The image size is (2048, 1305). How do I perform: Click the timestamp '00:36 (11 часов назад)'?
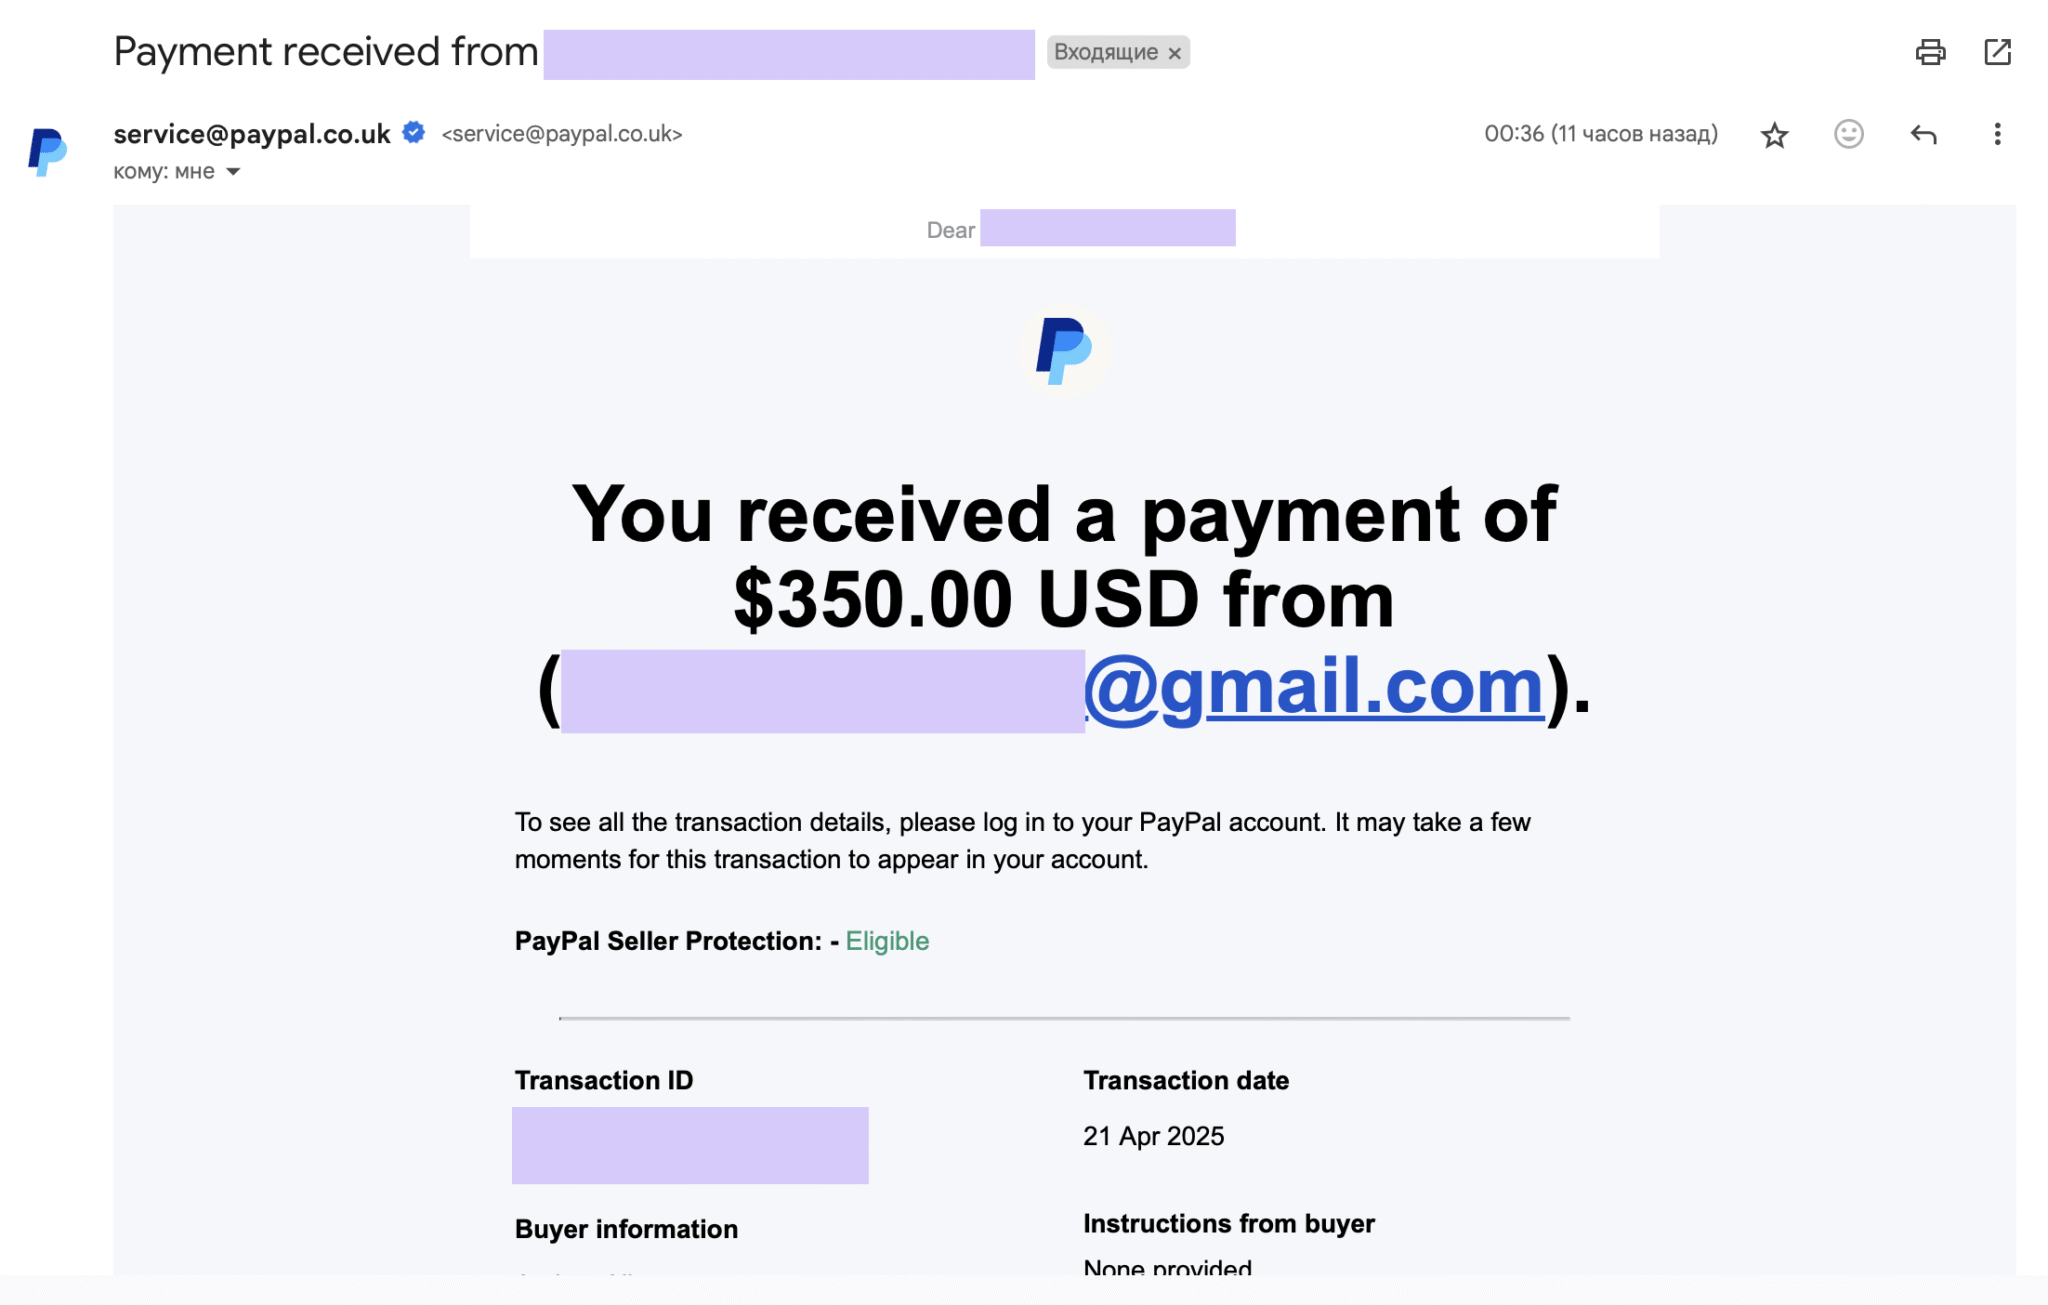1600,134
